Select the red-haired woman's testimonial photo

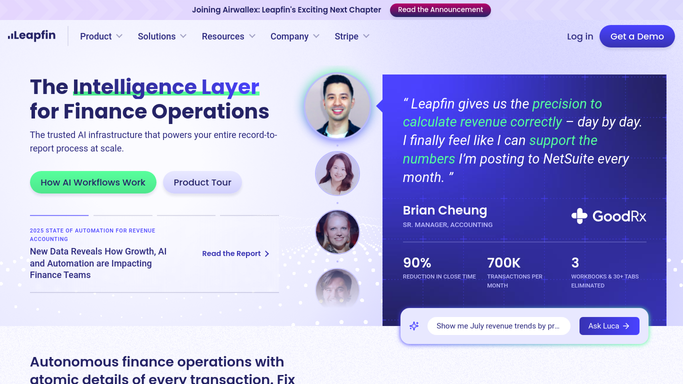coord(337,173)
